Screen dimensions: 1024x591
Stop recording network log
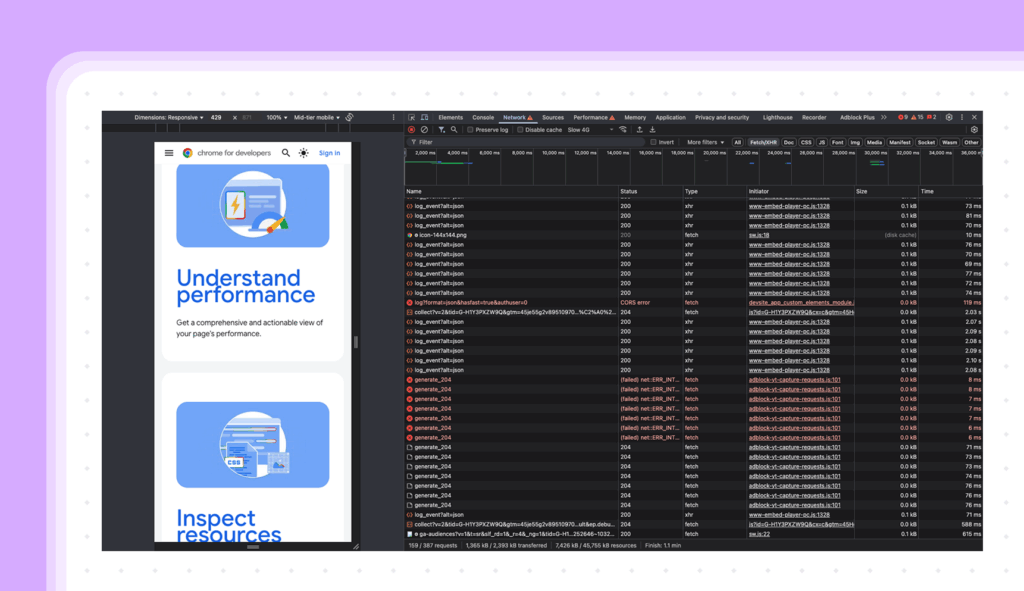(x=410, y=130)
